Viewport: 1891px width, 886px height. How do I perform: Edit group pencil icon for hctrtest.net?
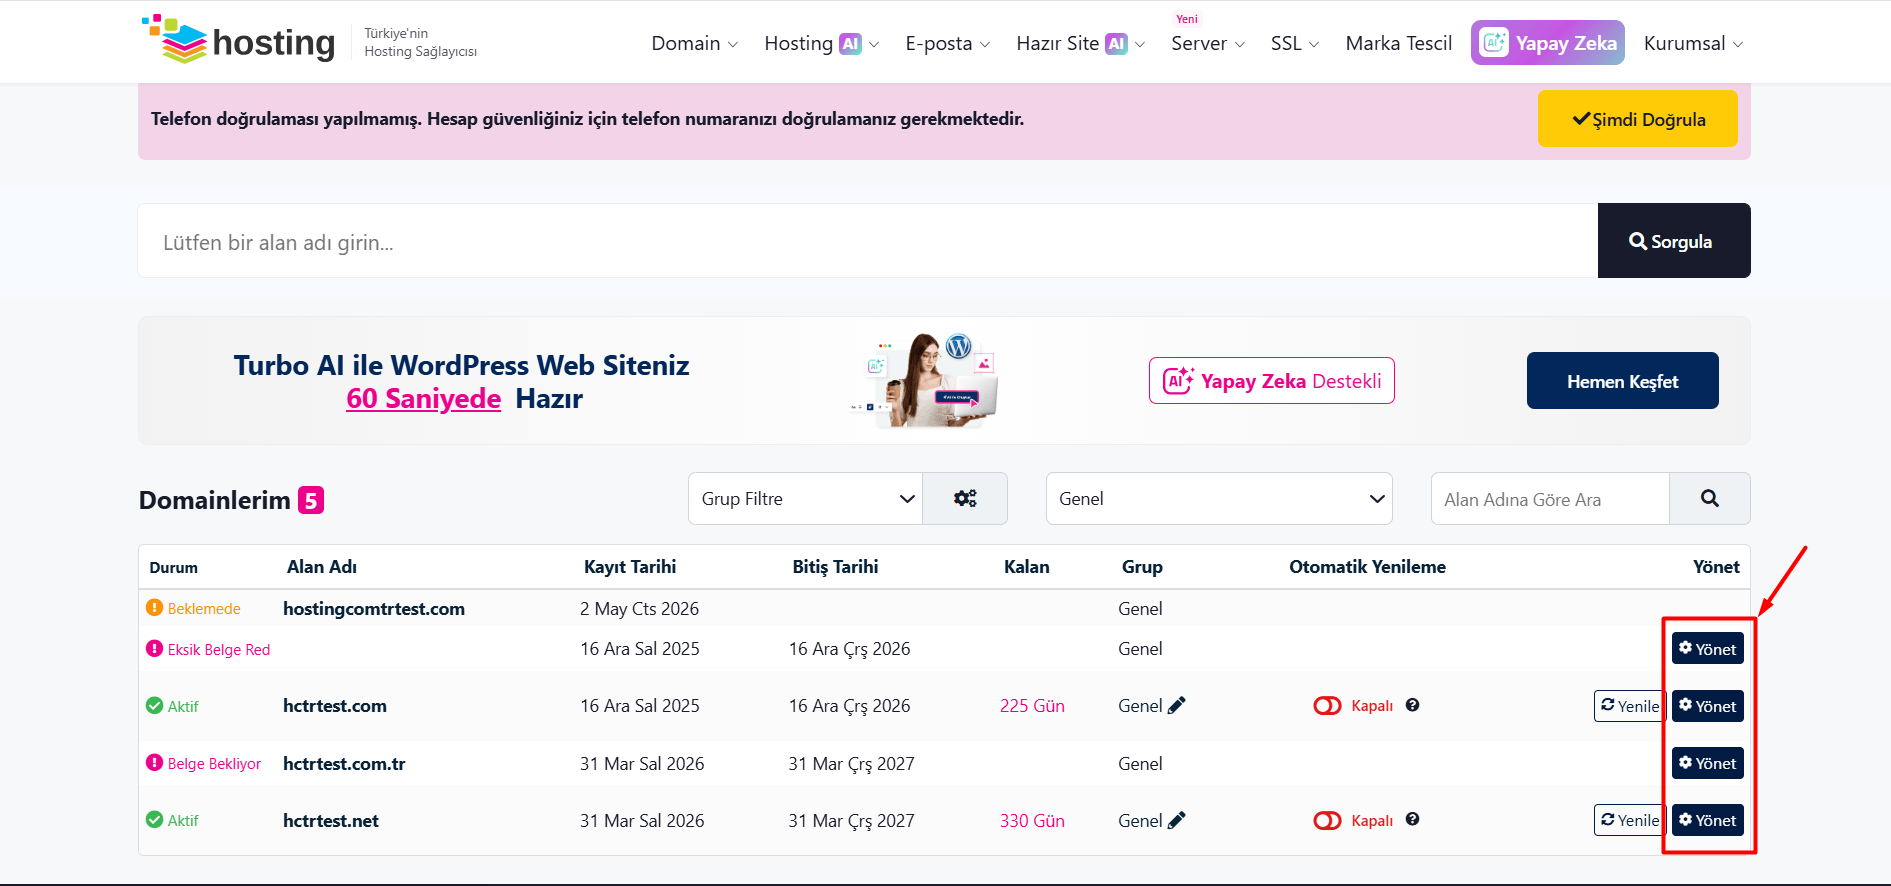(x=1177, y=820)
